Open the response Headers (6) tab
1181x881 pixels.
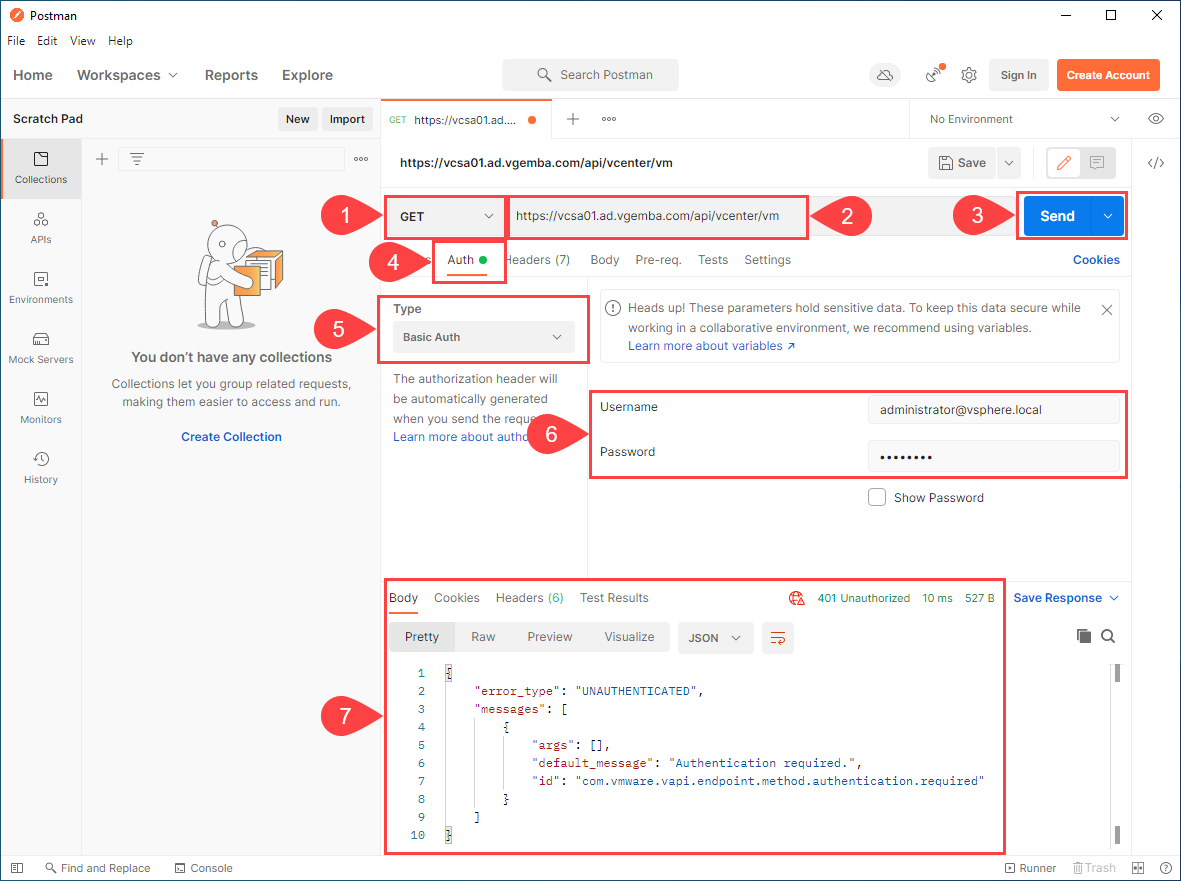coord(529,598)
